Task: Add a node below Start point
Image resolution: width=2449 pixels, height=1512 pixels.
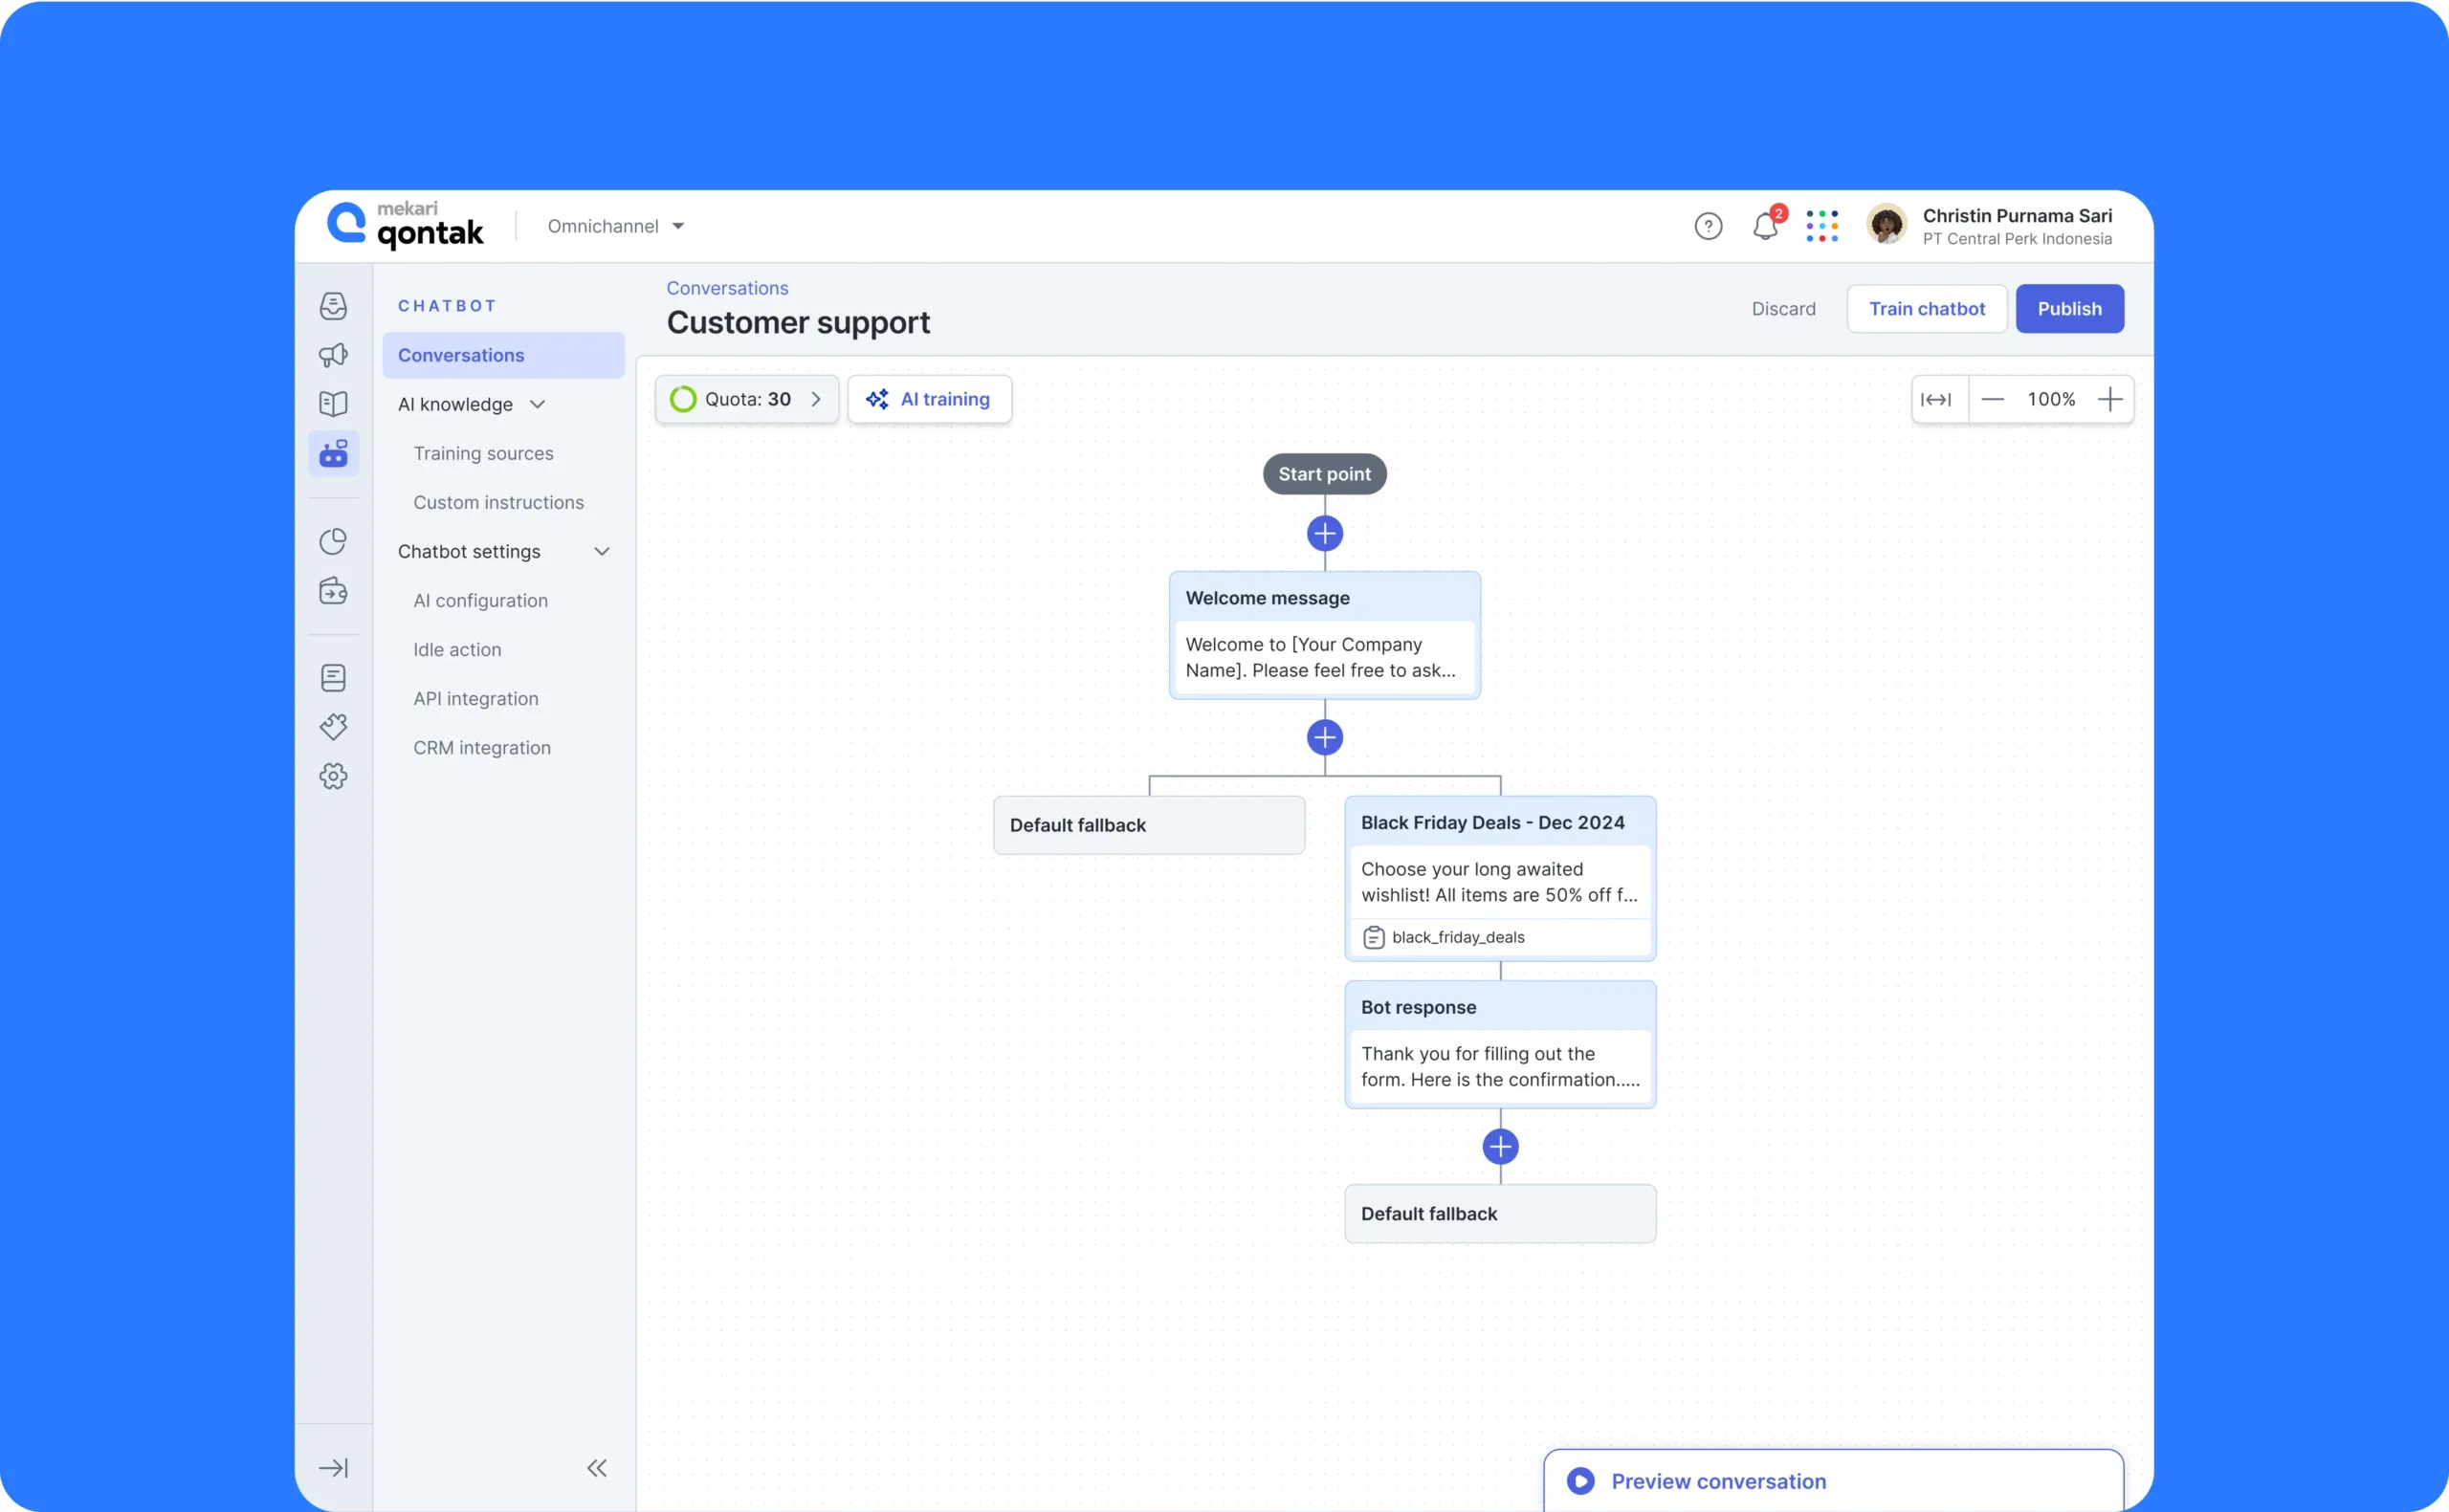Action: pos(1324,534)
